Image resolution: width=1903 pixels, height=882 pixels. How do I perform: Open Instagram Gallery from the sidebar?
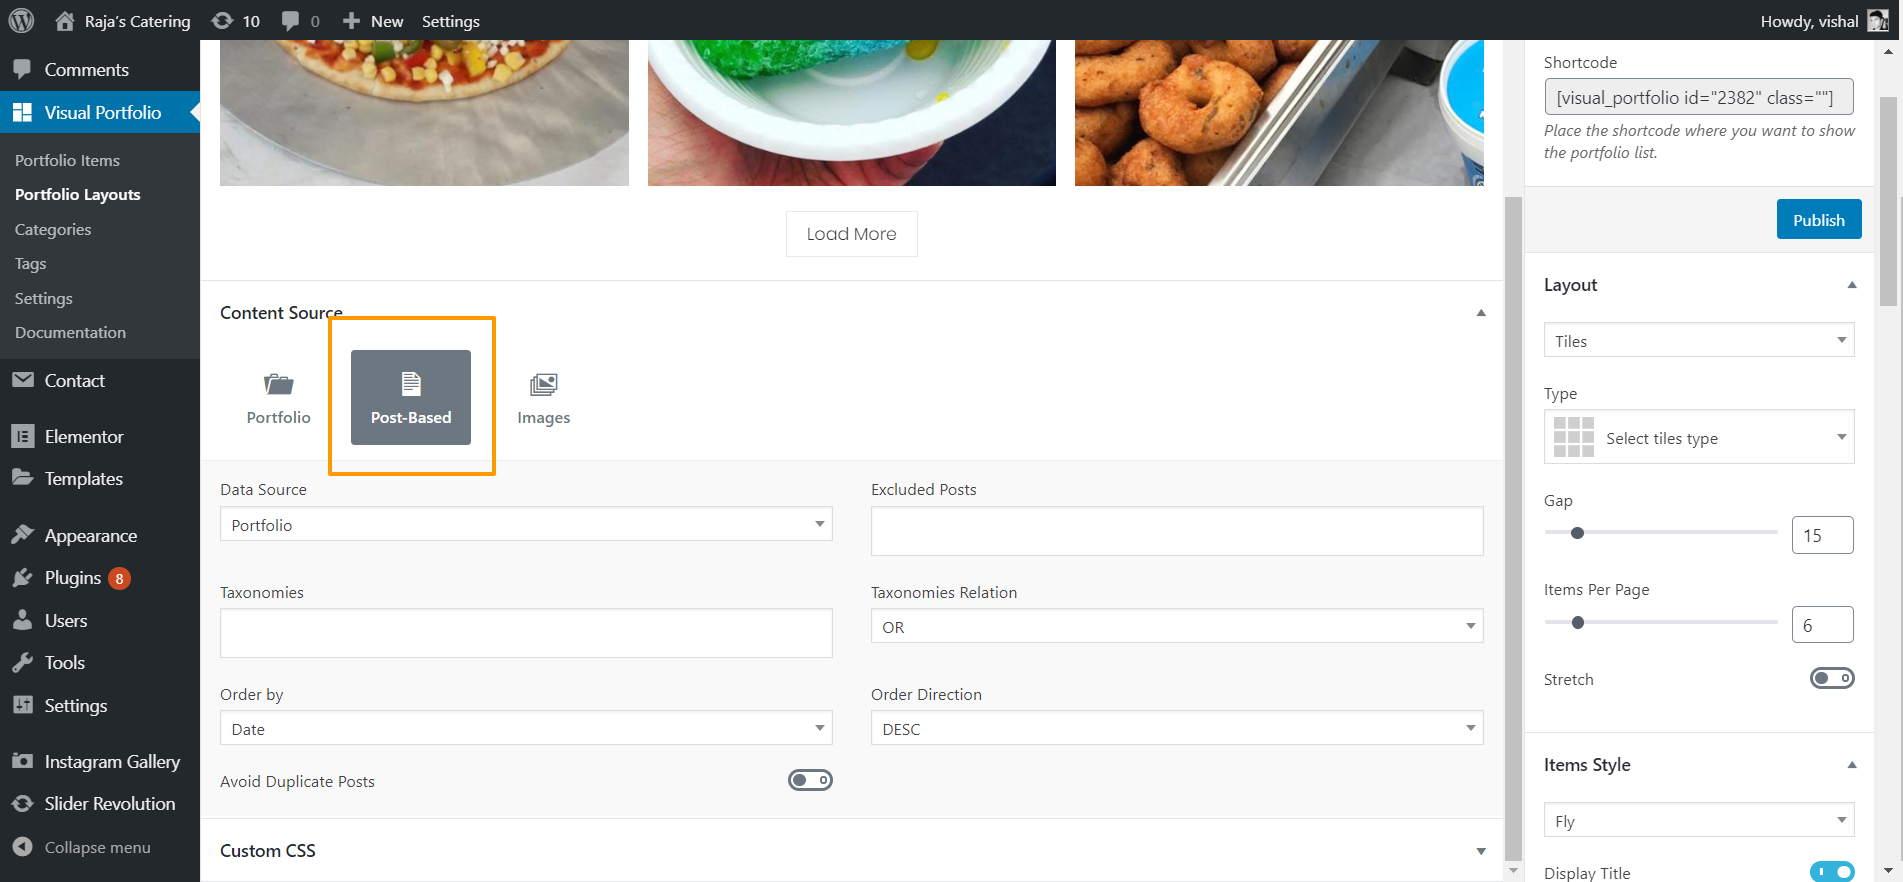pos(112,762)
